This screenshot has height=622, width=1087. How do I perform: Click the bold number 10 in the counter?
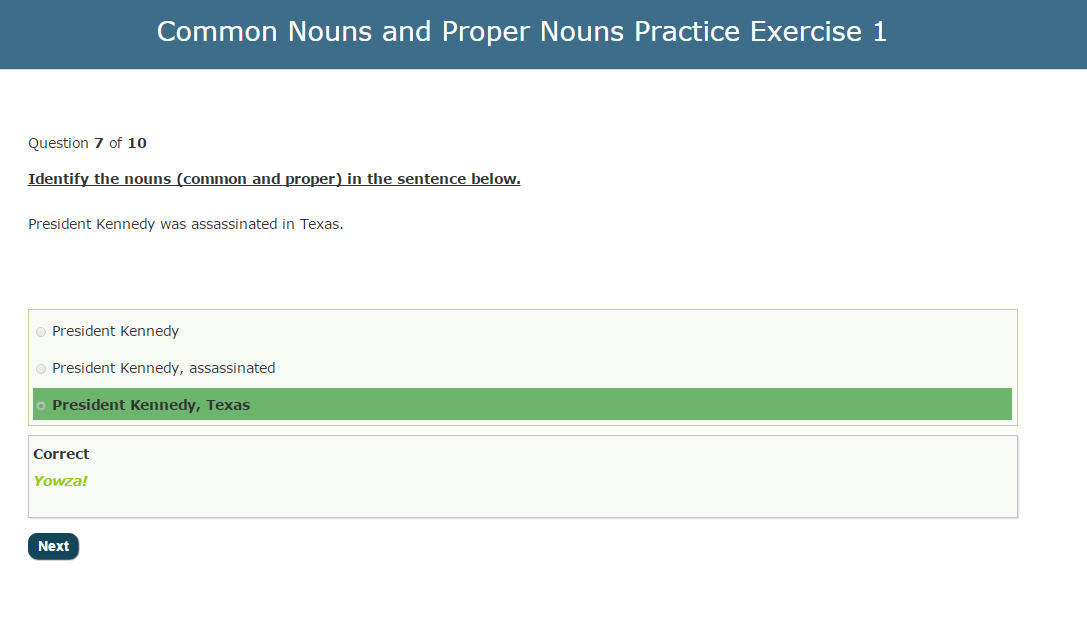137,143
